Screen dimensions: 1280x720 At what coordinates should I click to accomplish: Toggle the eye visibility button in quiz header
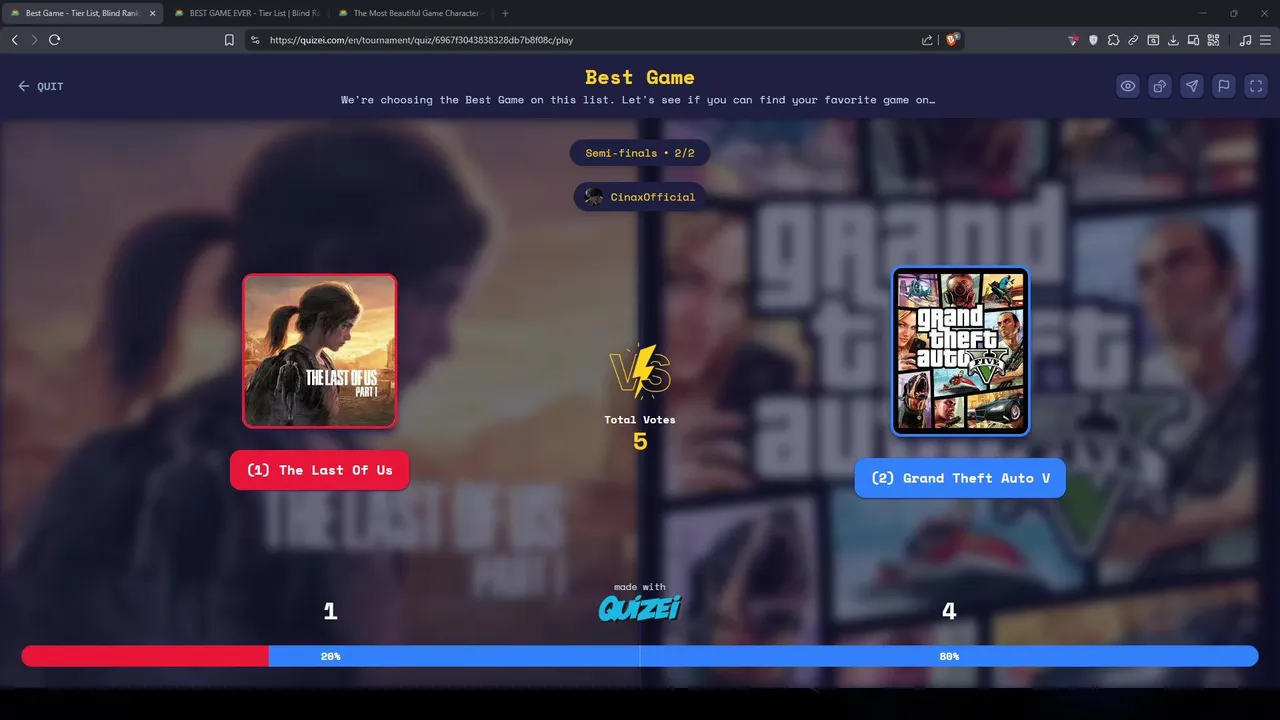click(1128, 86)
